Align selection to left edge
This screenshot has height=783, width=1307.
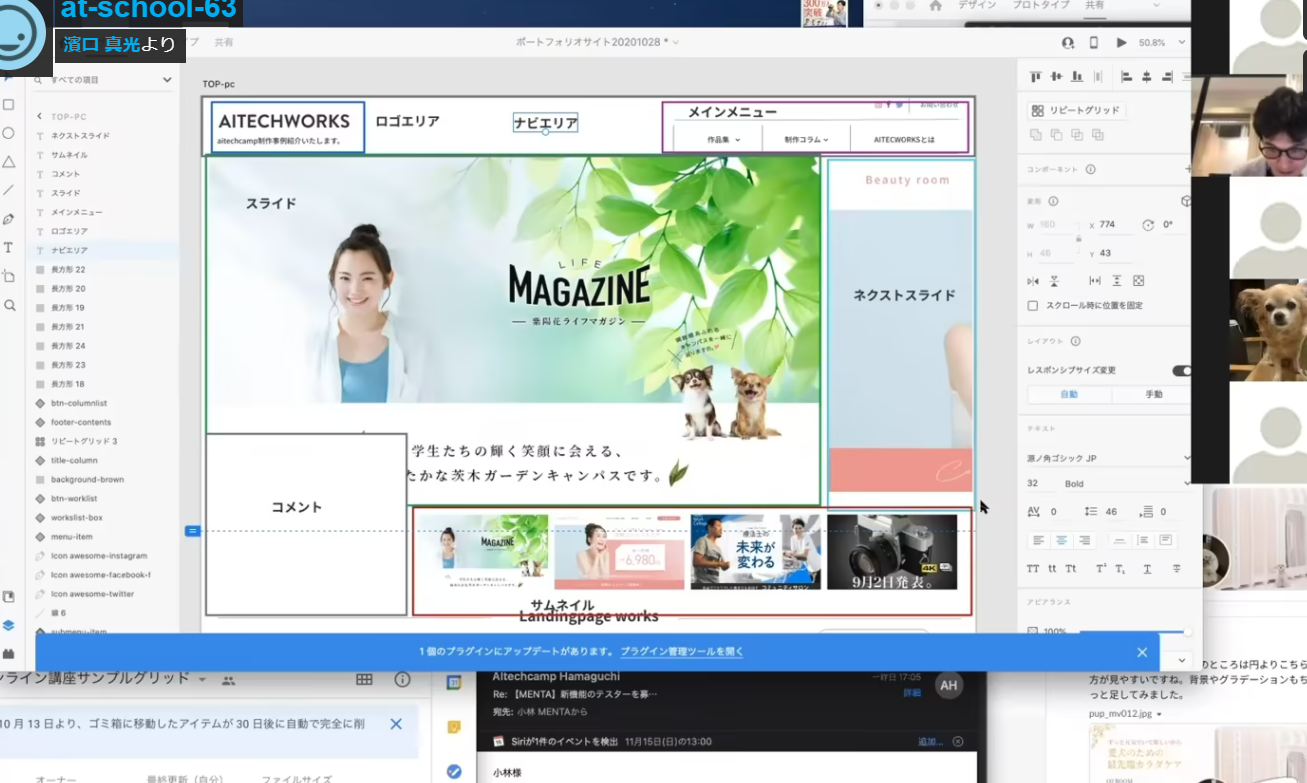click(x=1126, y=76)
